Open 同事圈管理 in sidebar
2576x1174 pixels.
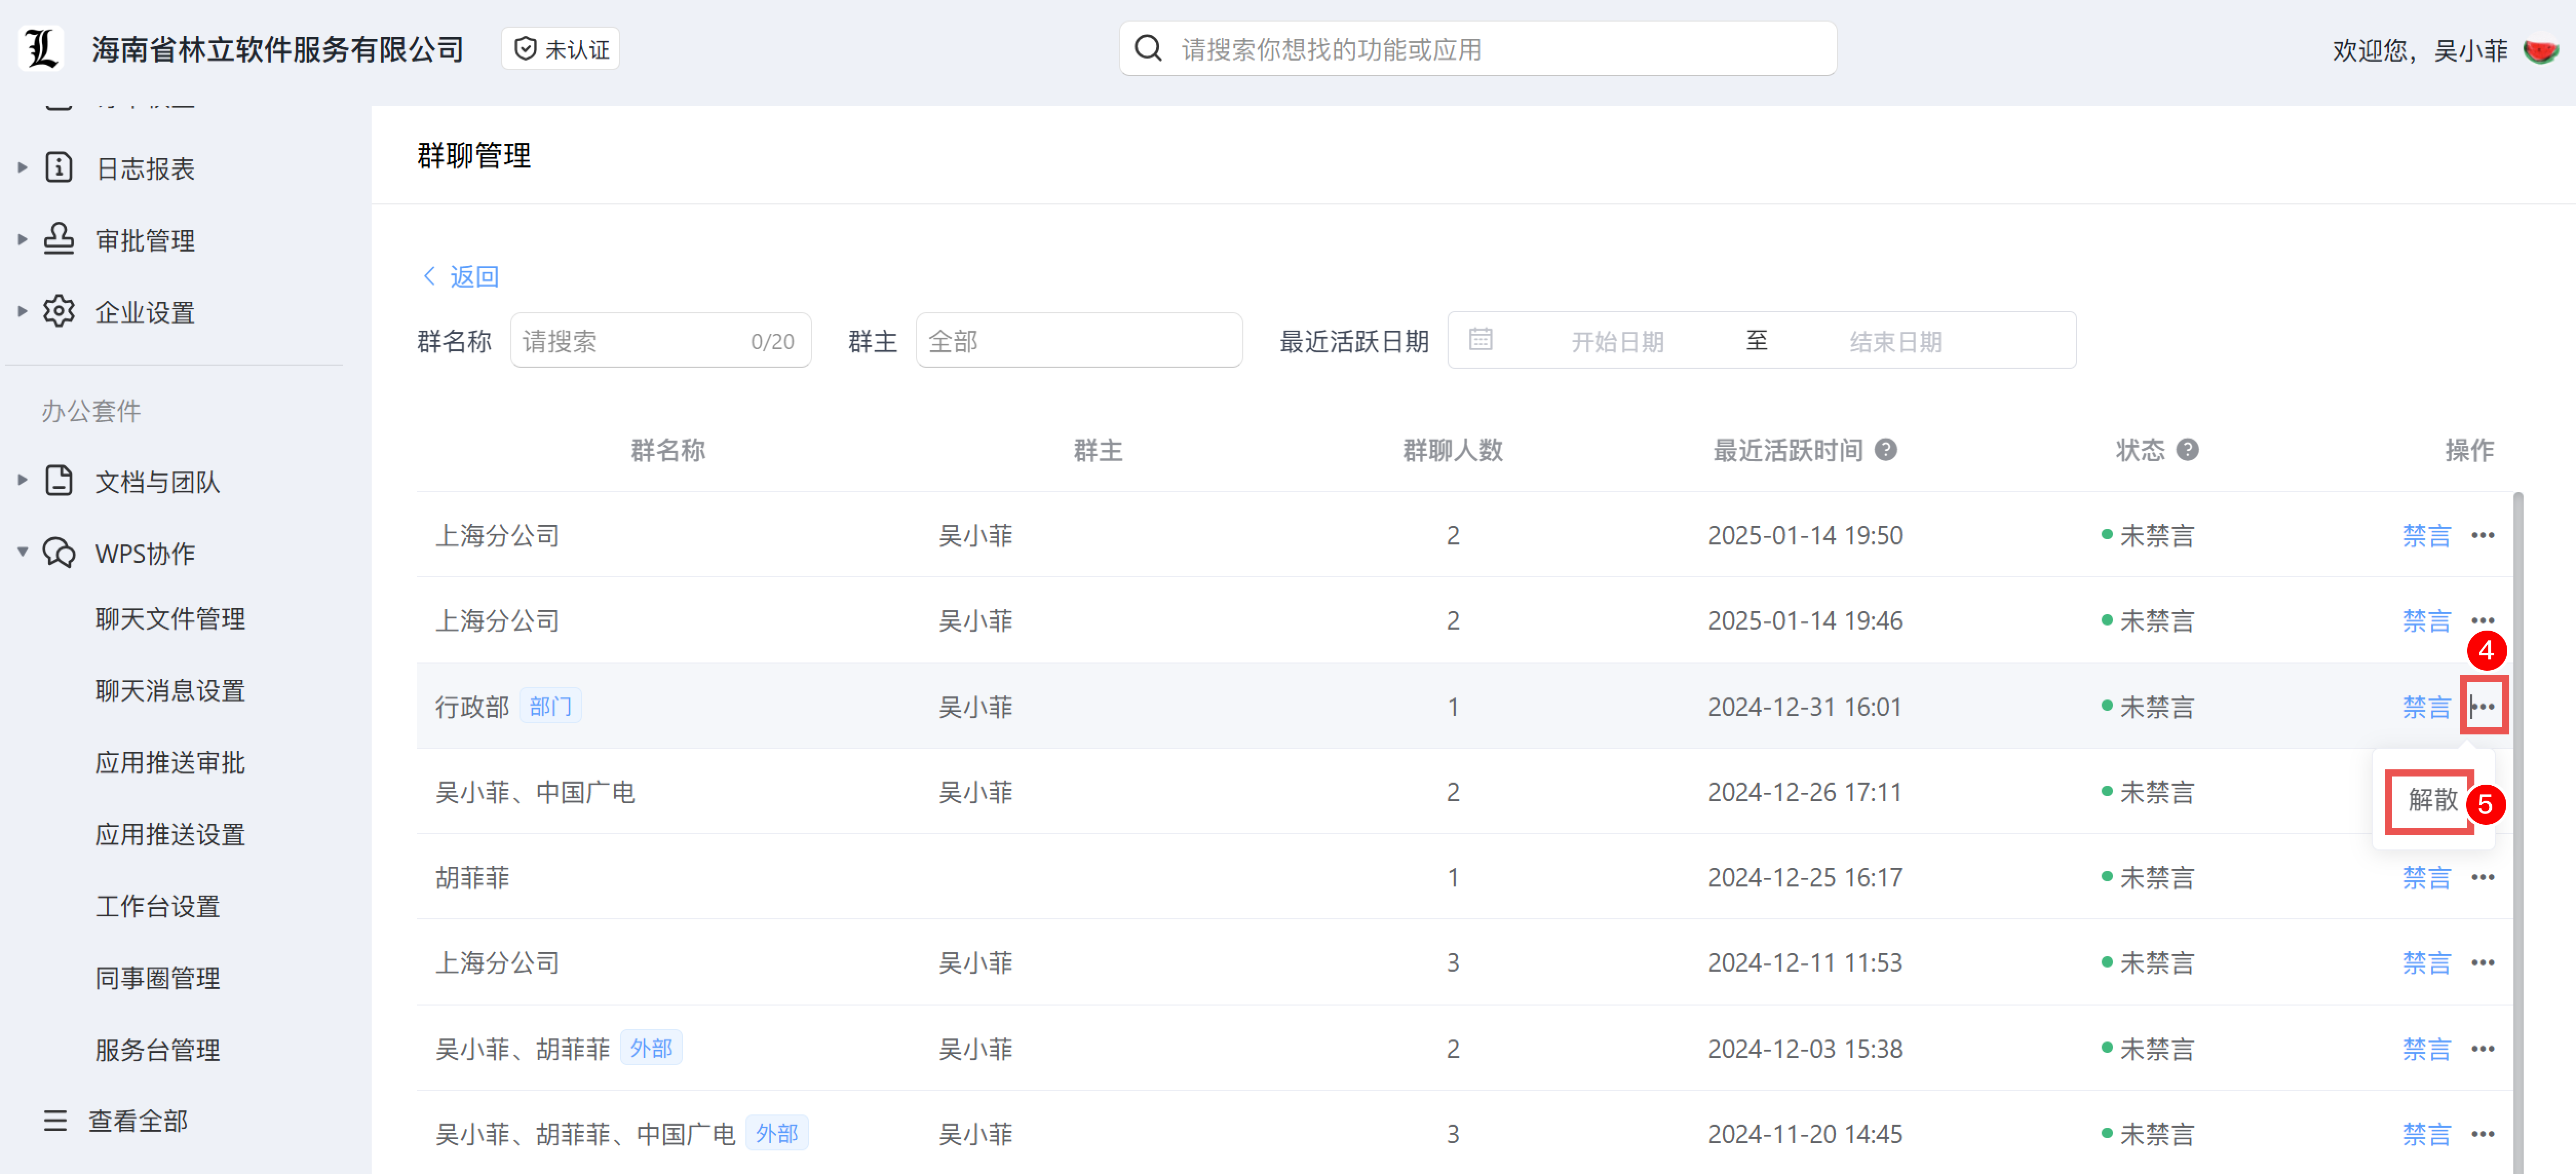tap(157, 977)
